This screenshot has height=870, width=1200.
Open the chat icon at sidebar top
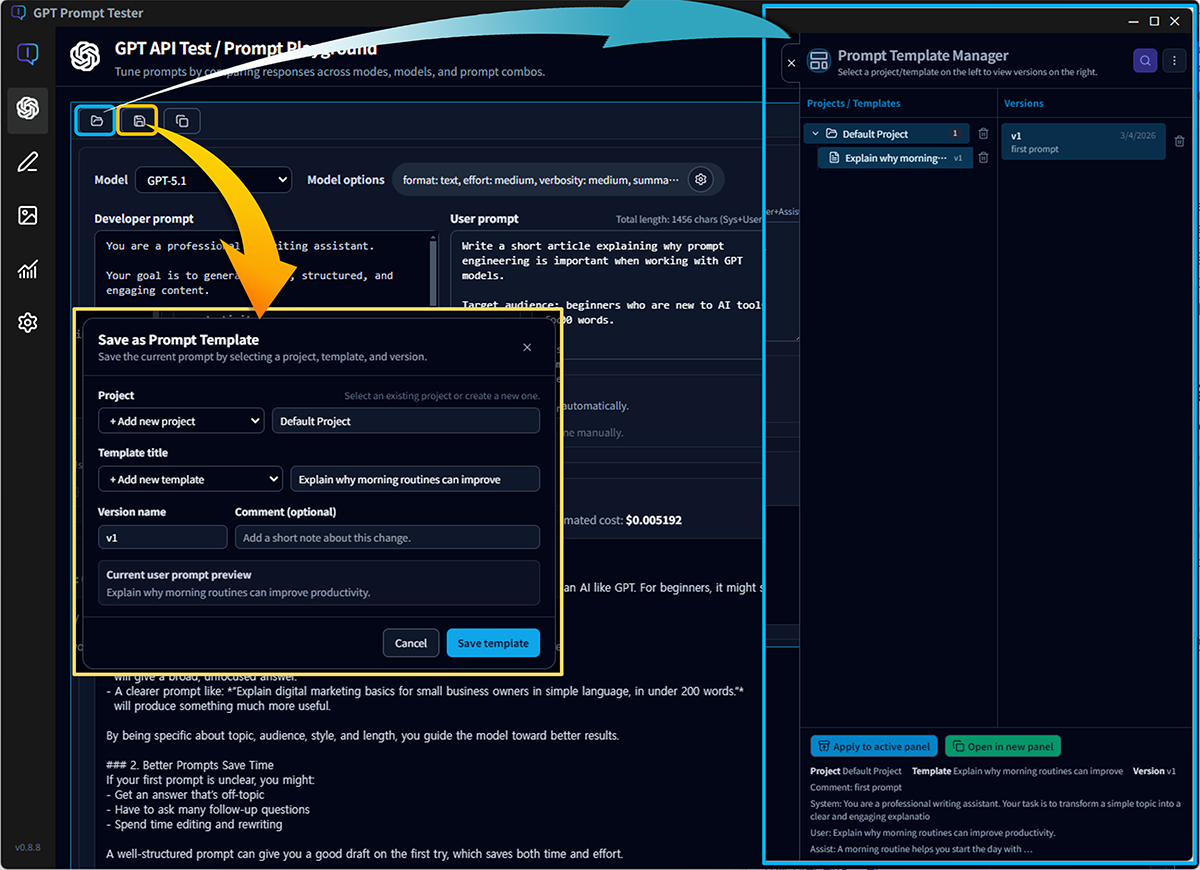coord(27,54)
